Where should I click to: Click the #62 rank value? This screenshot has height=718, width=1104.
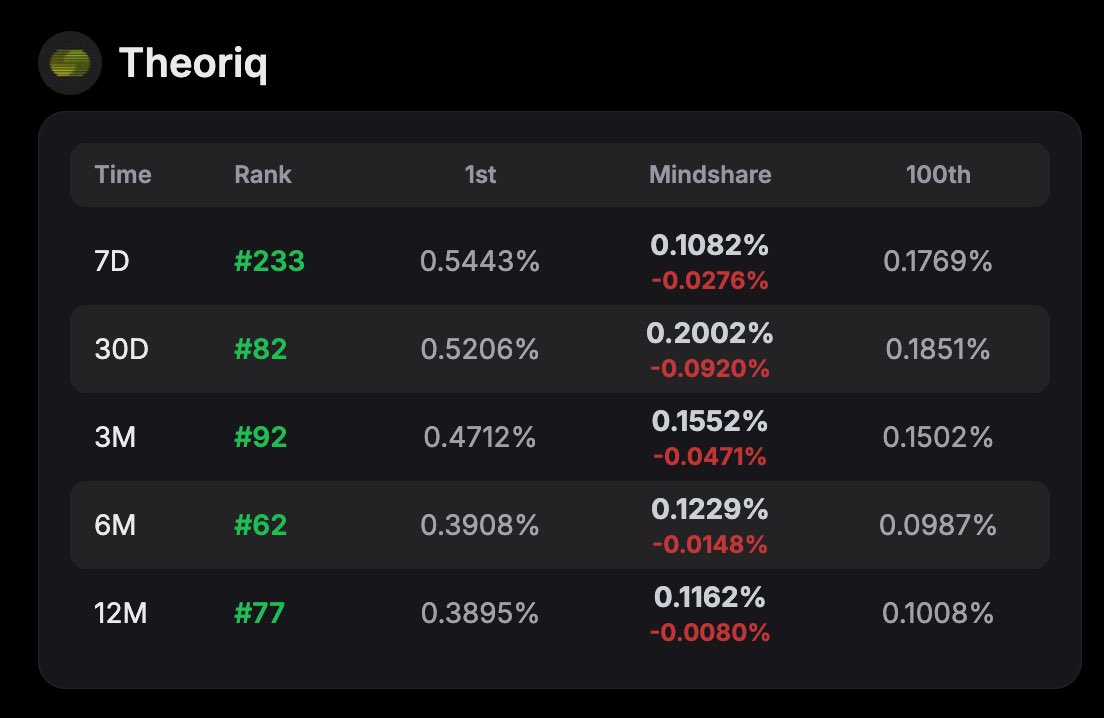pos(261,525)
